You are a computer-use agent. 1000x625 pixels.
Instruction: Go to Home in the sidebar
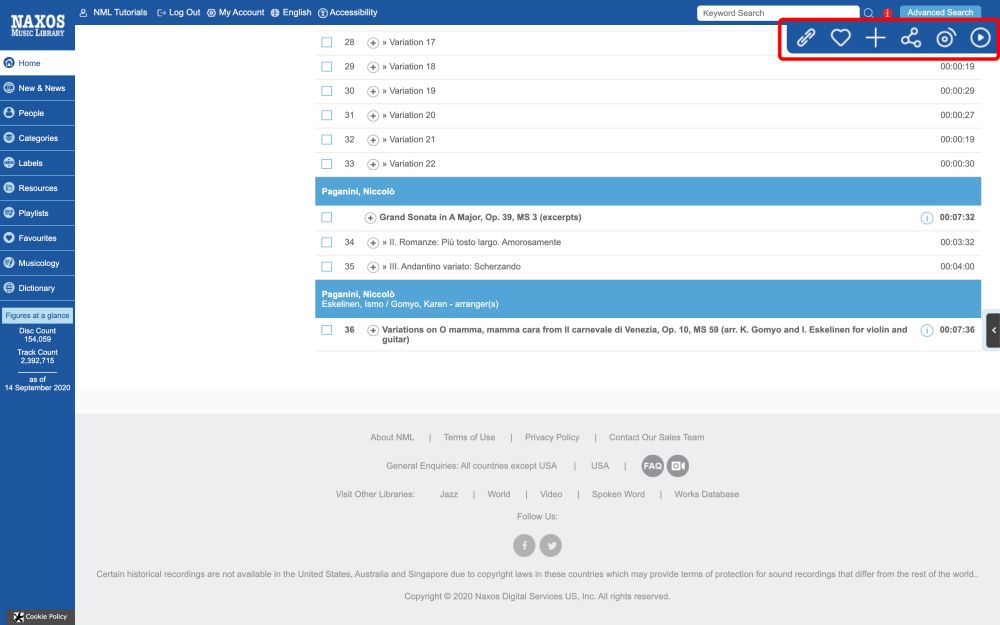click(38, 63)
